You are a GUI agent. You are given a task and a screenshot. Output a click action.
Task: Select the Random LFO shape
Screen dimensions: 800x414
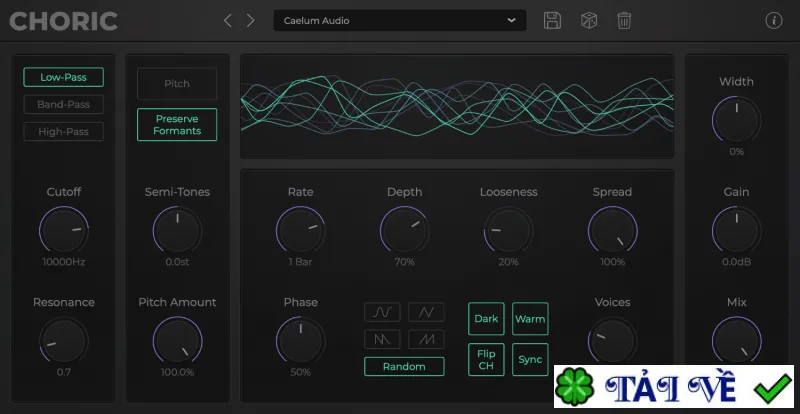coord(404,367)
